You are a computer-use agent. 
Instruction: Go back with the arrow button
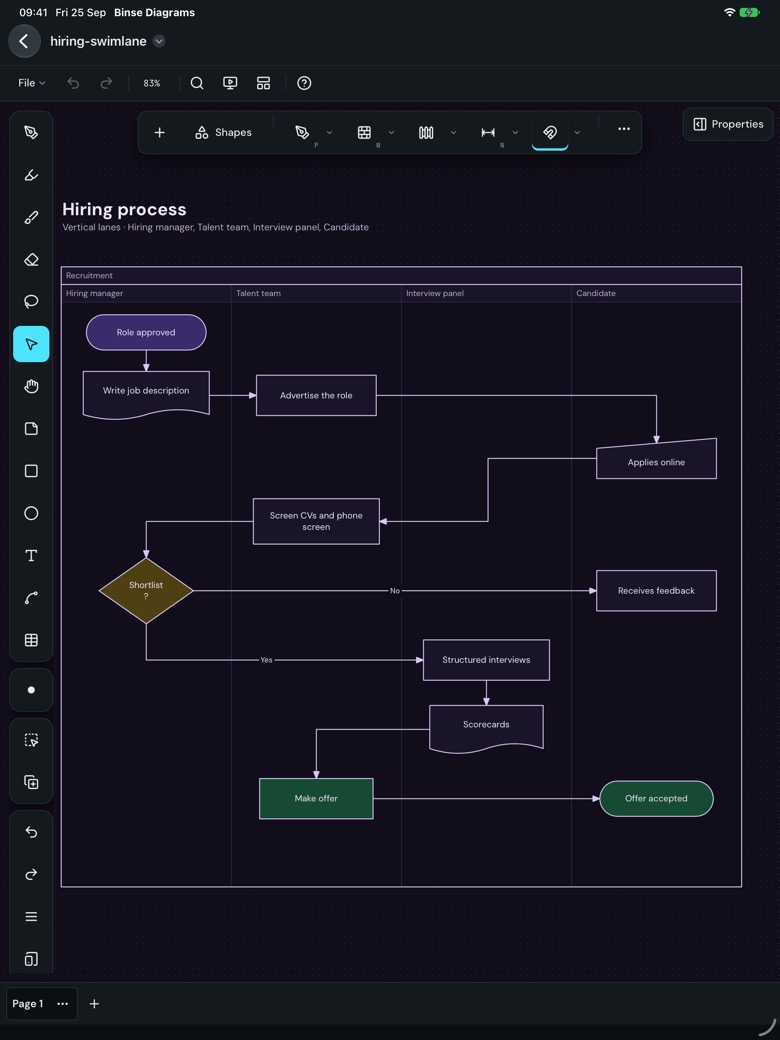[24, 41]
